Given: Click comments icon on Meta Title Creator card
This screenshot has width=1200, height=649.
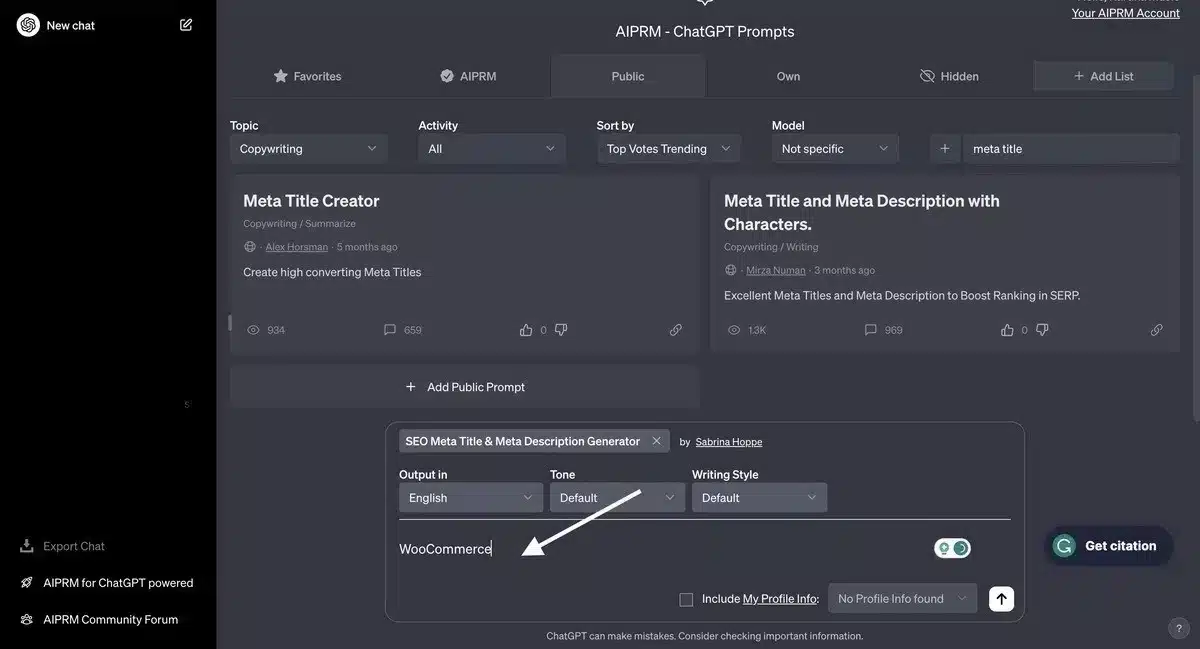Looking at the screenshot, I should [x=390, y=330].
